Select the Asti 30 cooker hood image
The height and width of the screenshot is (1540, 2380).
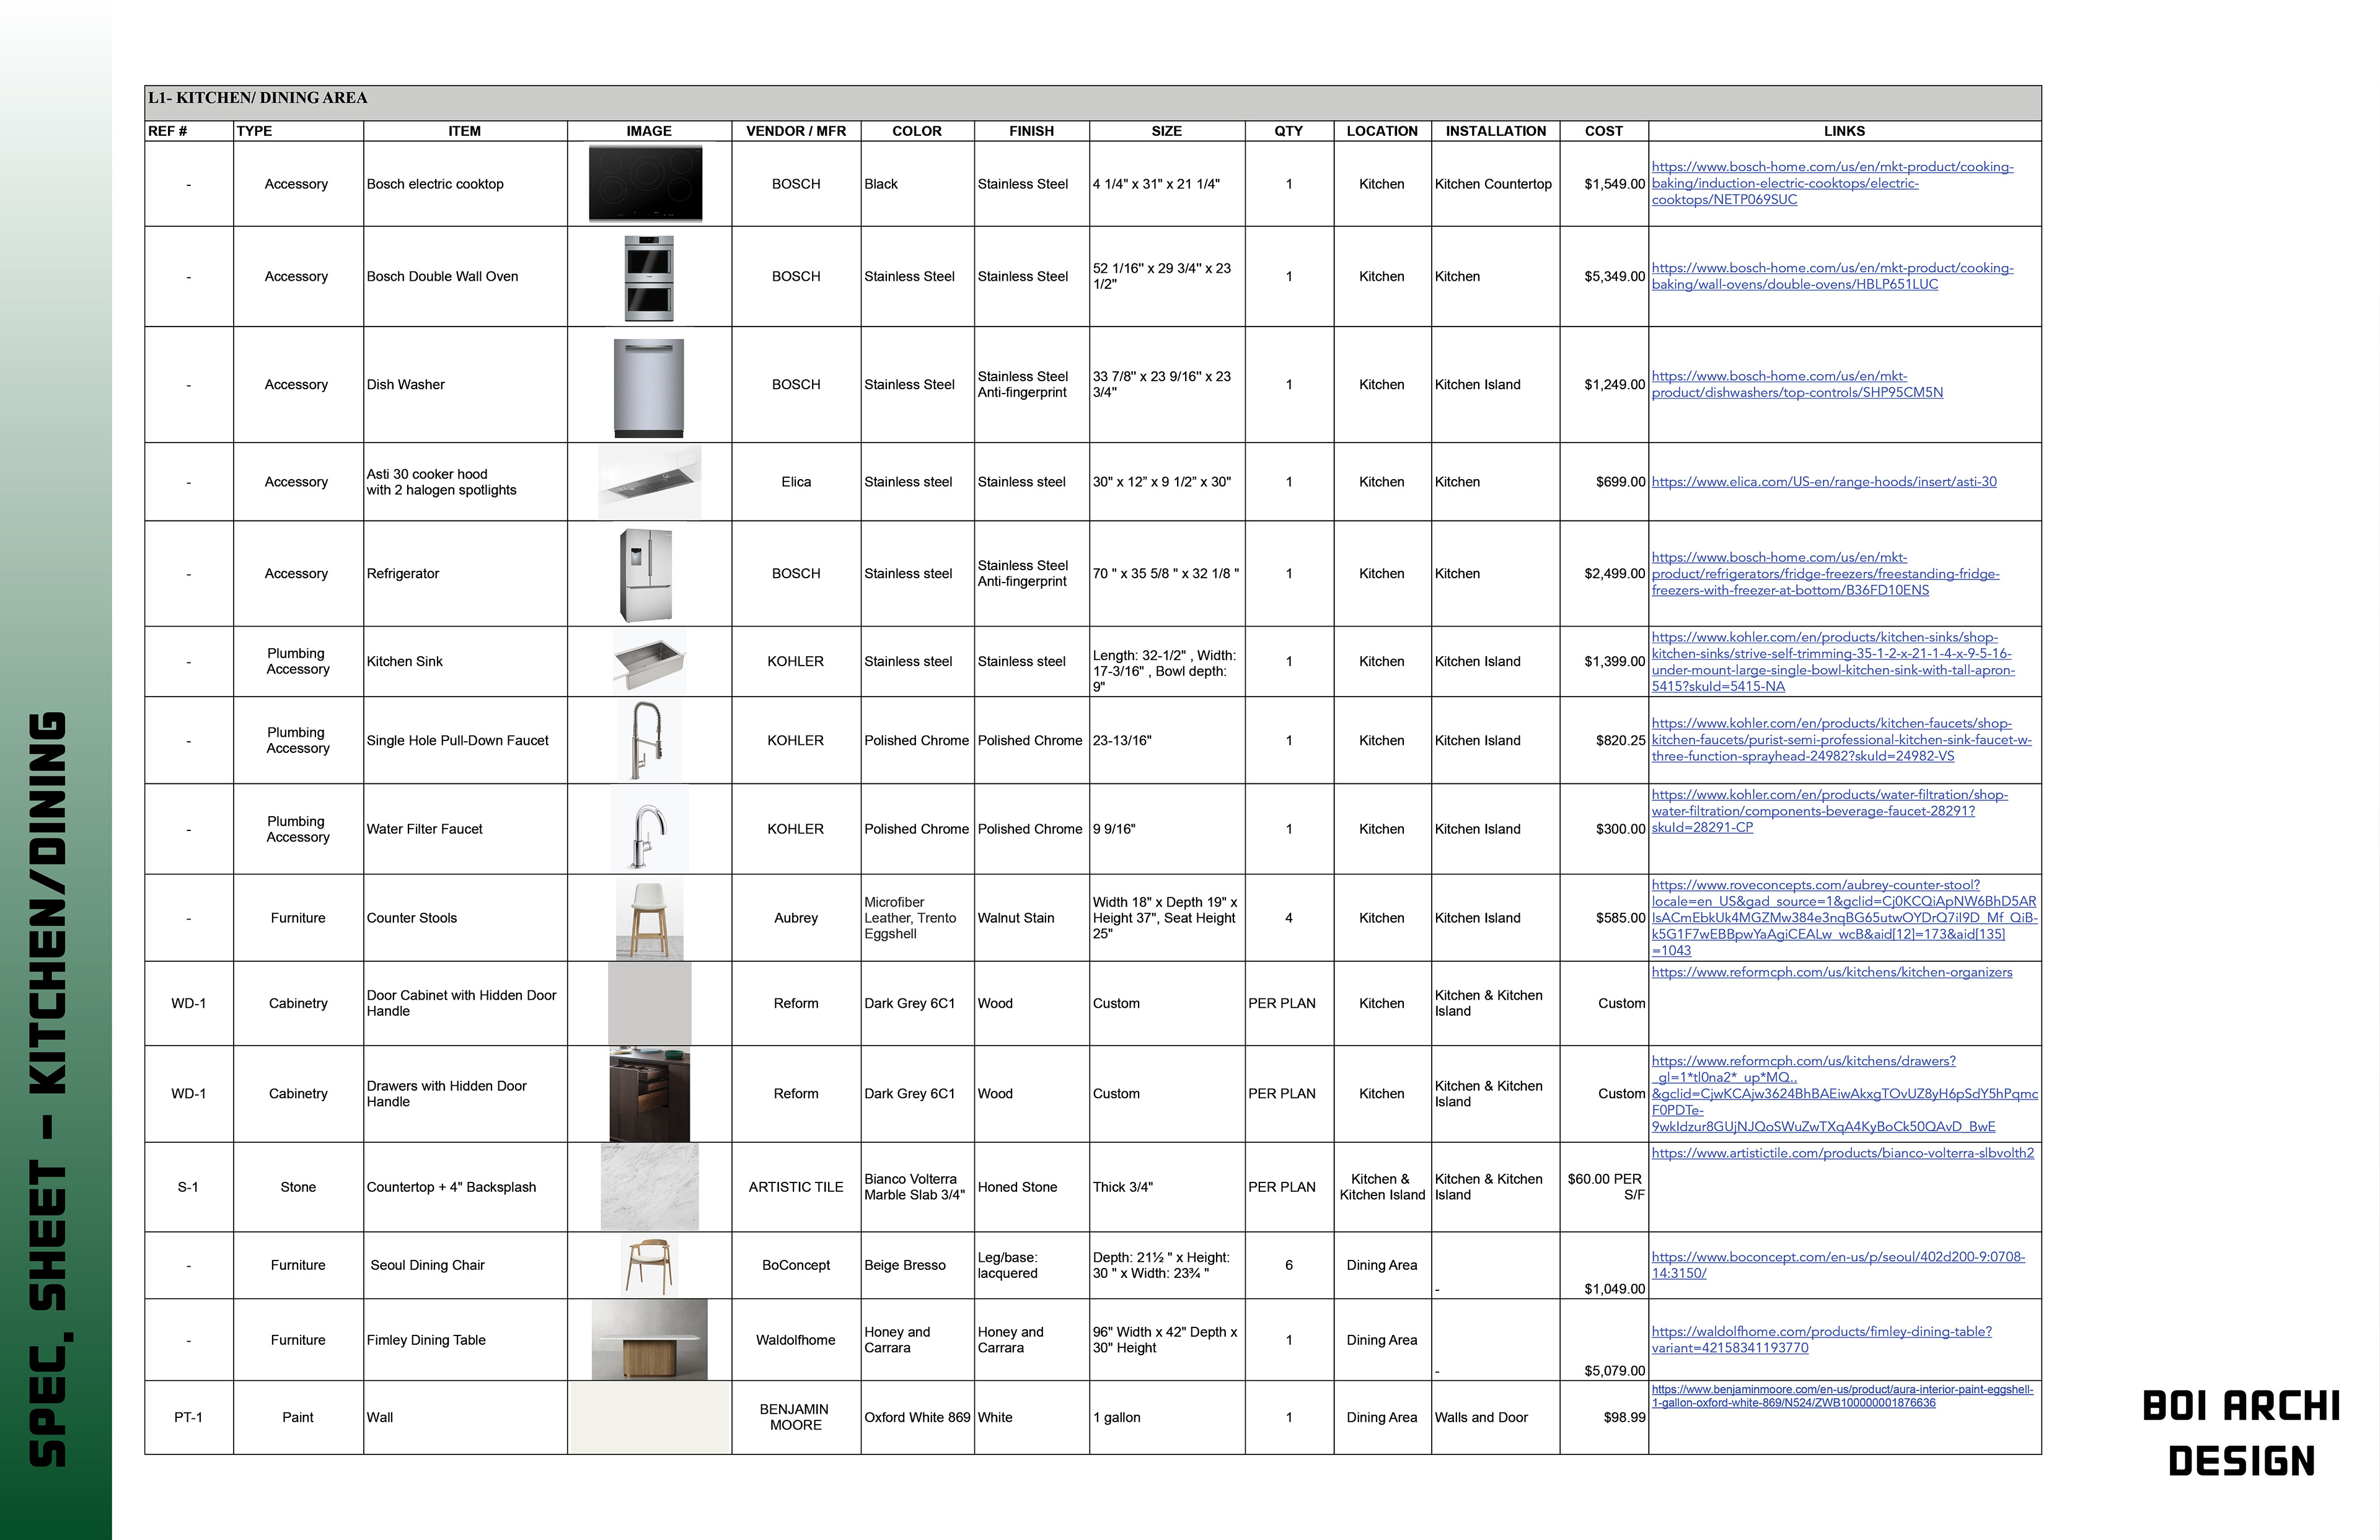click(649, 482)
